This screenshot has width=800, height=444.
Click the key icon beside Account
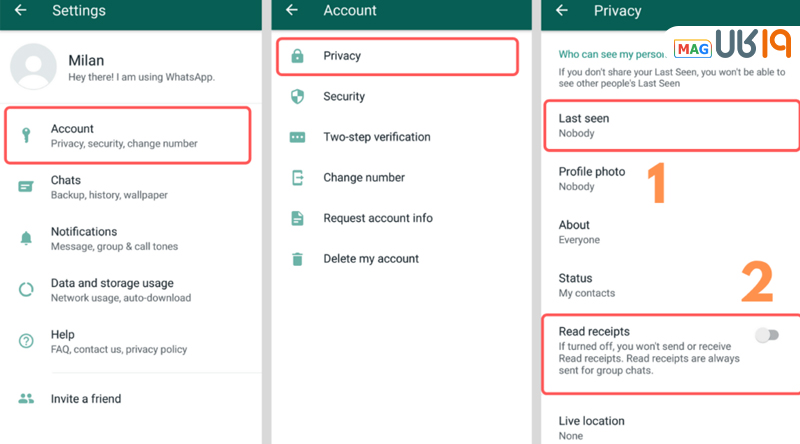(x=26, y=136)
